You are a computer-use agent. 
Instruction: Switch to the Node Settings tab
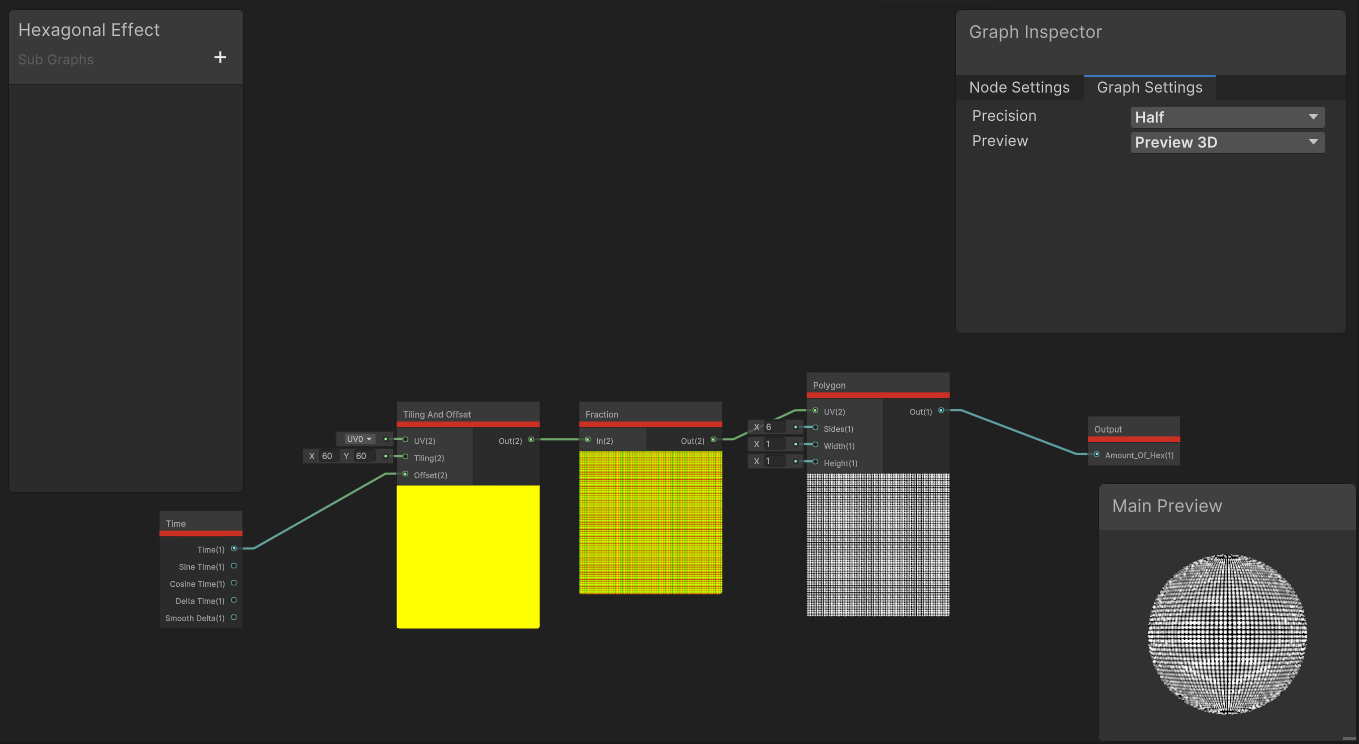pos(1020,87)
